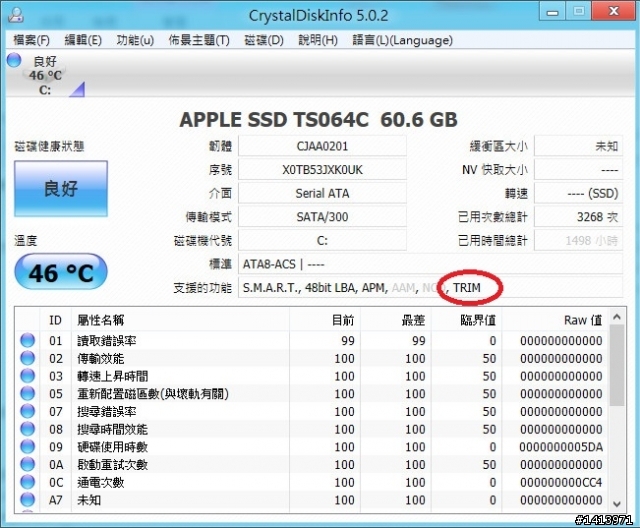
Task: Click status orb of row 02 傳輸效能
Action: pos(27,358)
